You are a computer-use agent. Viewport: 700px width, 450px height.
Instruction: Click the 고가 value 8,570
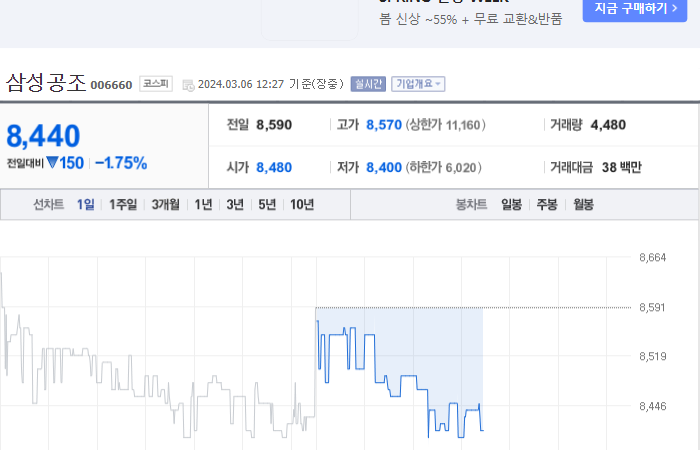384,125
